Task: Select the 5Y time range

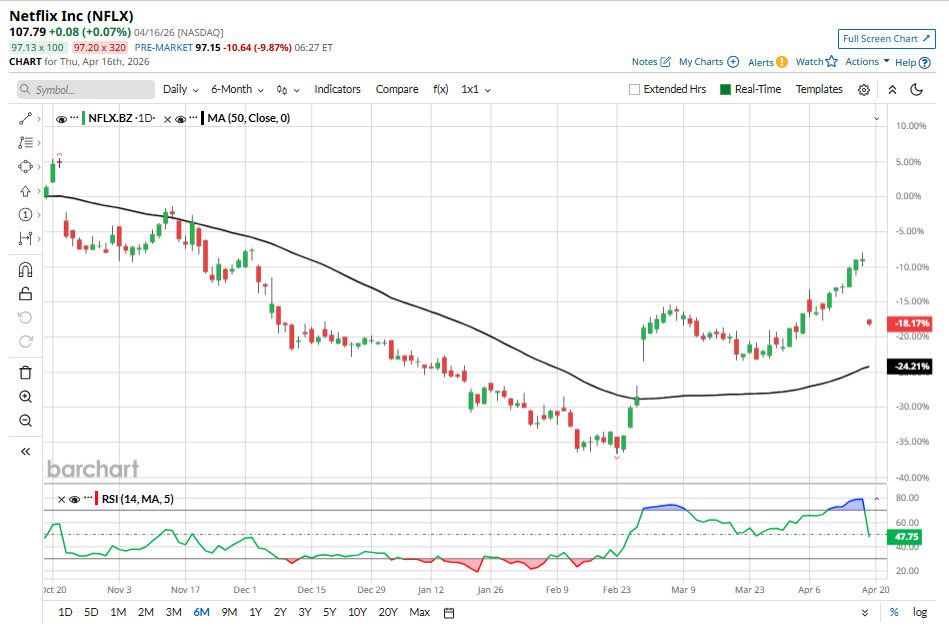Action: 329,612
